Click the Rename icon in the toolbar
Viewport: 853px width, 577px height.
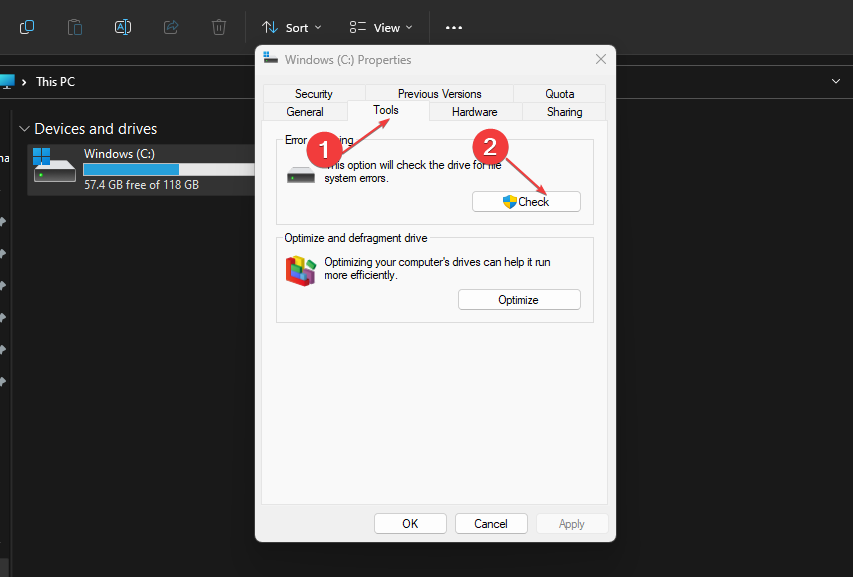(123, 27)
